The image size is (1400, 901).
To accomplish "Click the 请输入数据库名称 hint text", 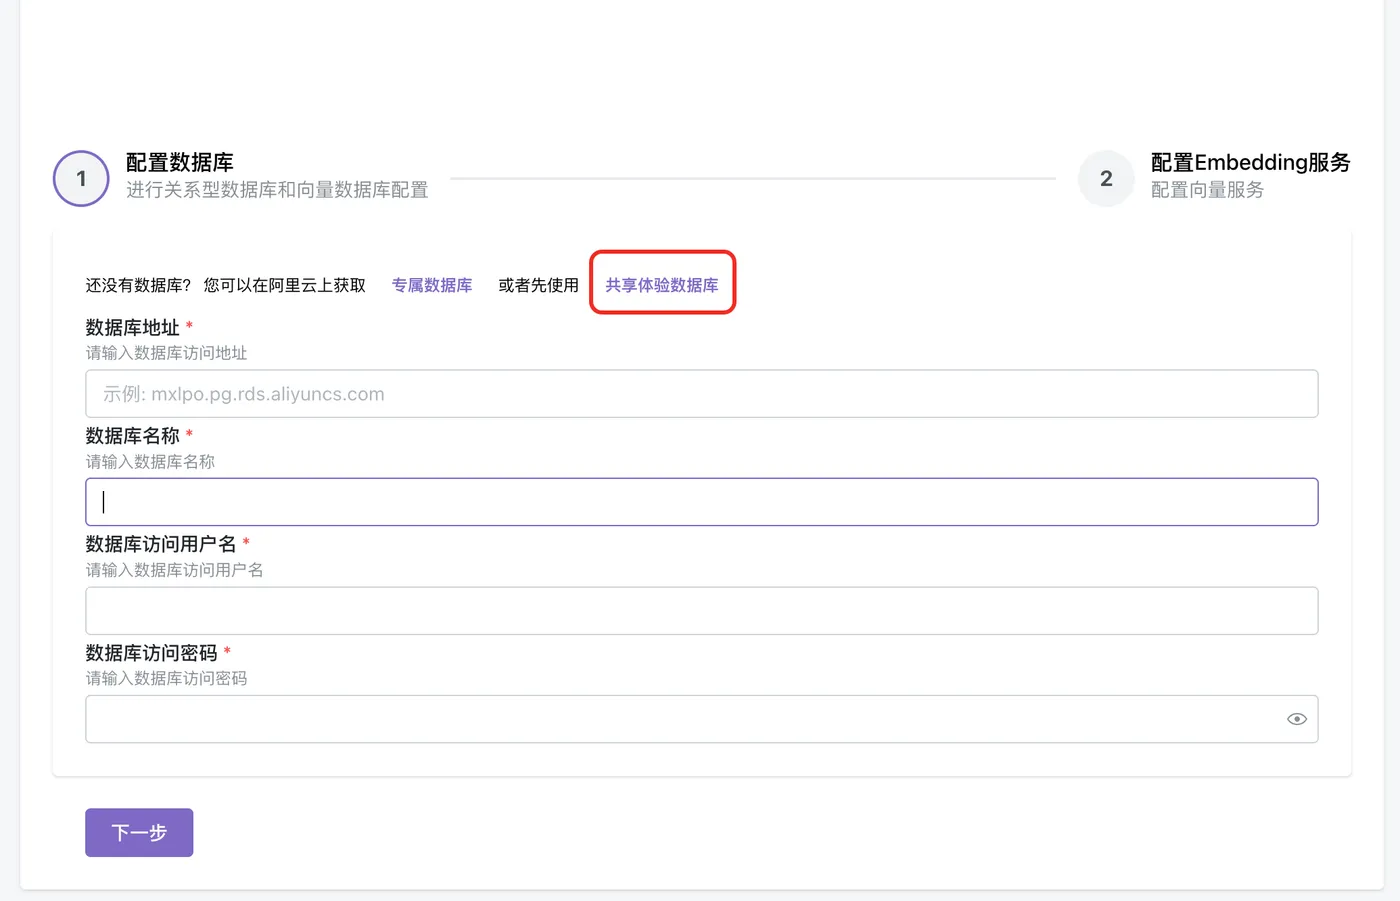I will coord(150,462).
